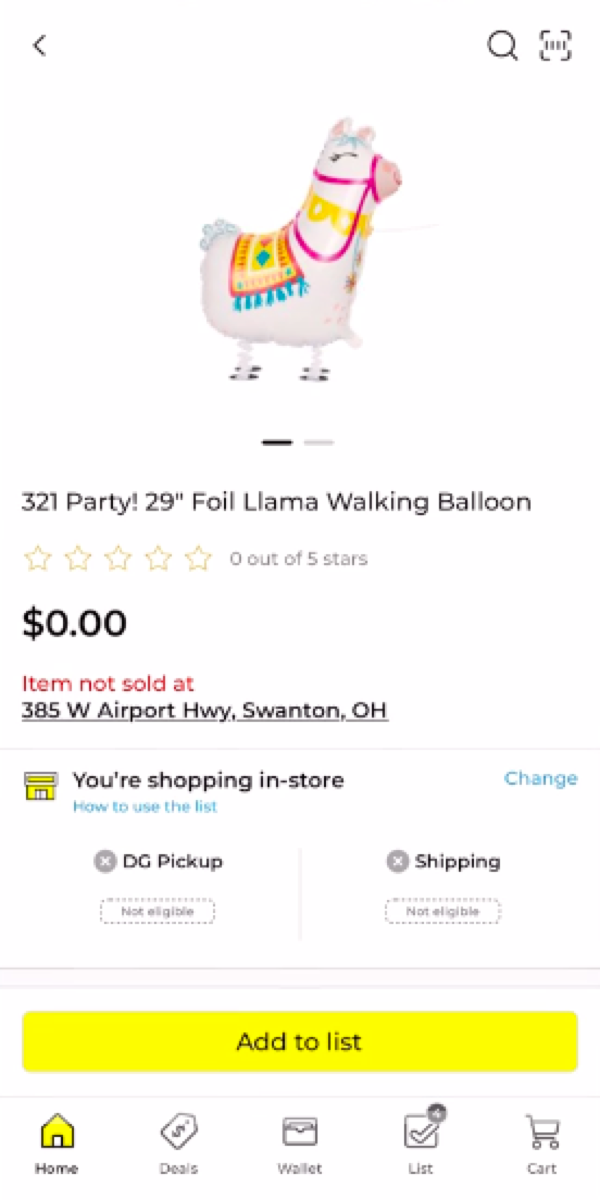View the Swanton, OH store address

(204, 710)
